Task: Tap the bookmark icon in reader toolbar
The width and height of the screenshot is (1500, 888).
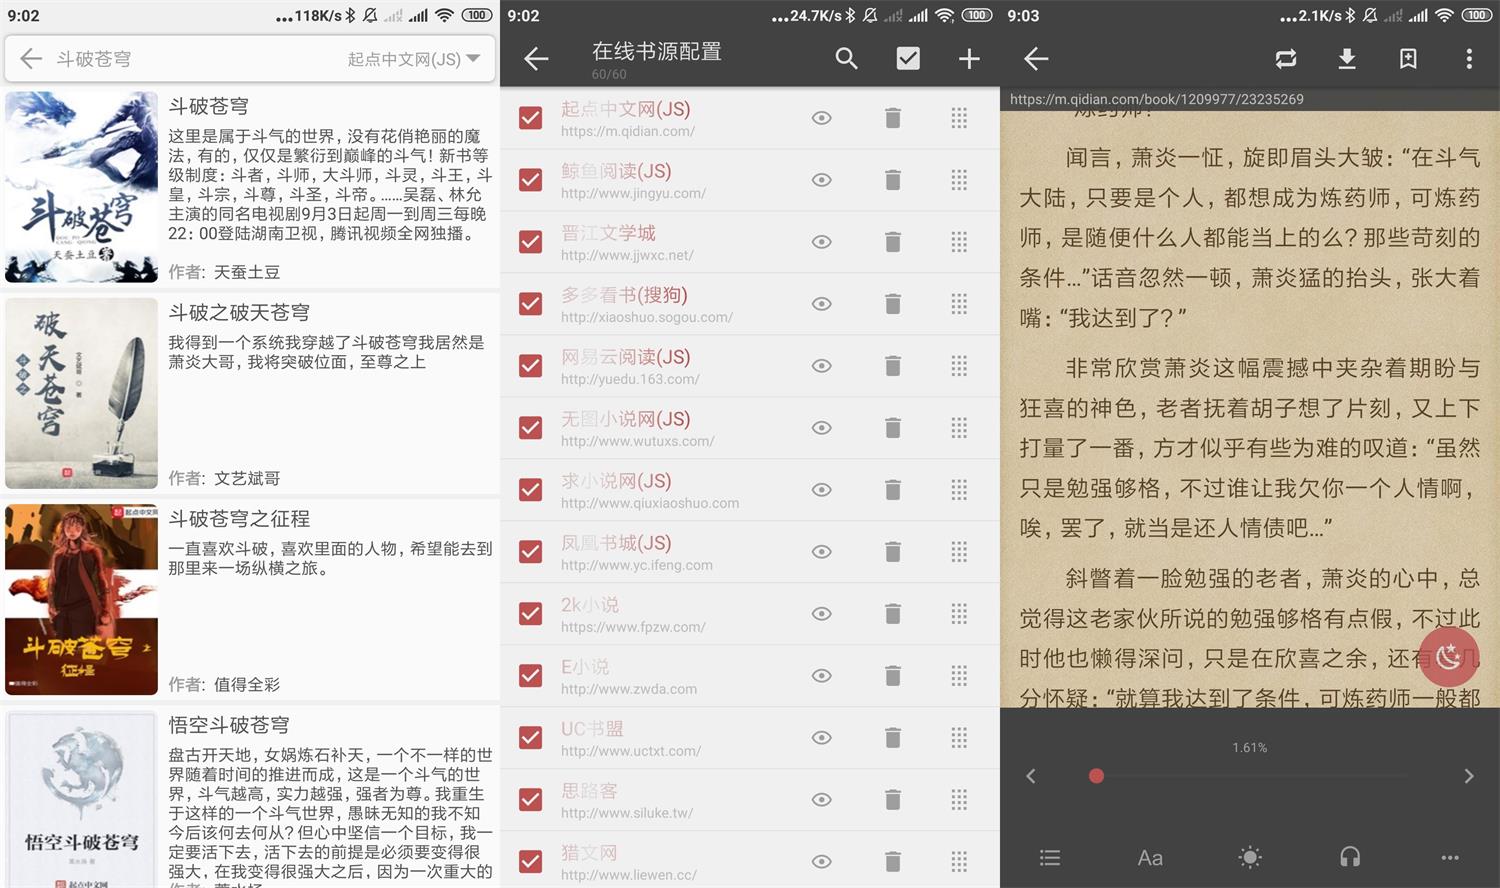Action: [1408, 59]
